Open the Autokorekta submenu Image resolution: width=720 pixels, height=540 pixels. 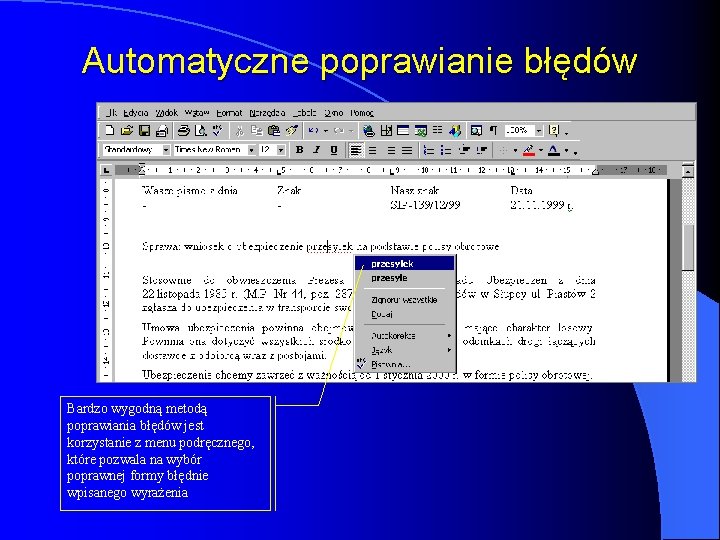pyautogui.click(x=405, y=336)
